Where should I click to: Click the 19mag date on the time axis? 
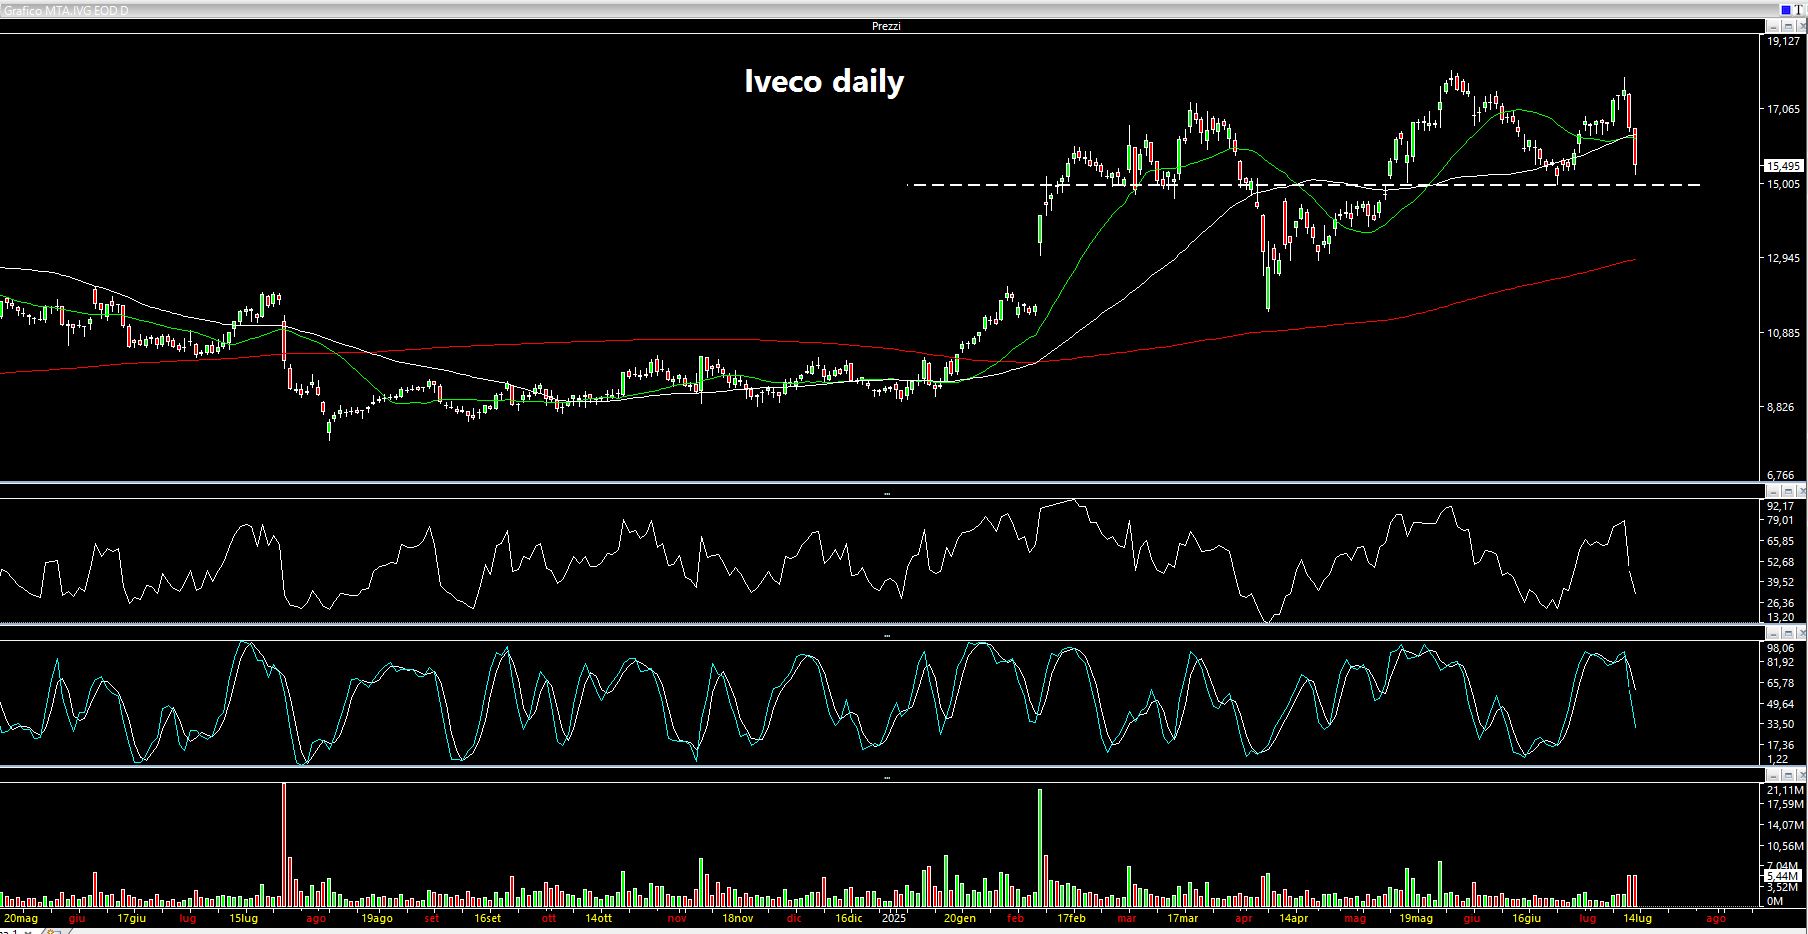[x=1415, y=918]
